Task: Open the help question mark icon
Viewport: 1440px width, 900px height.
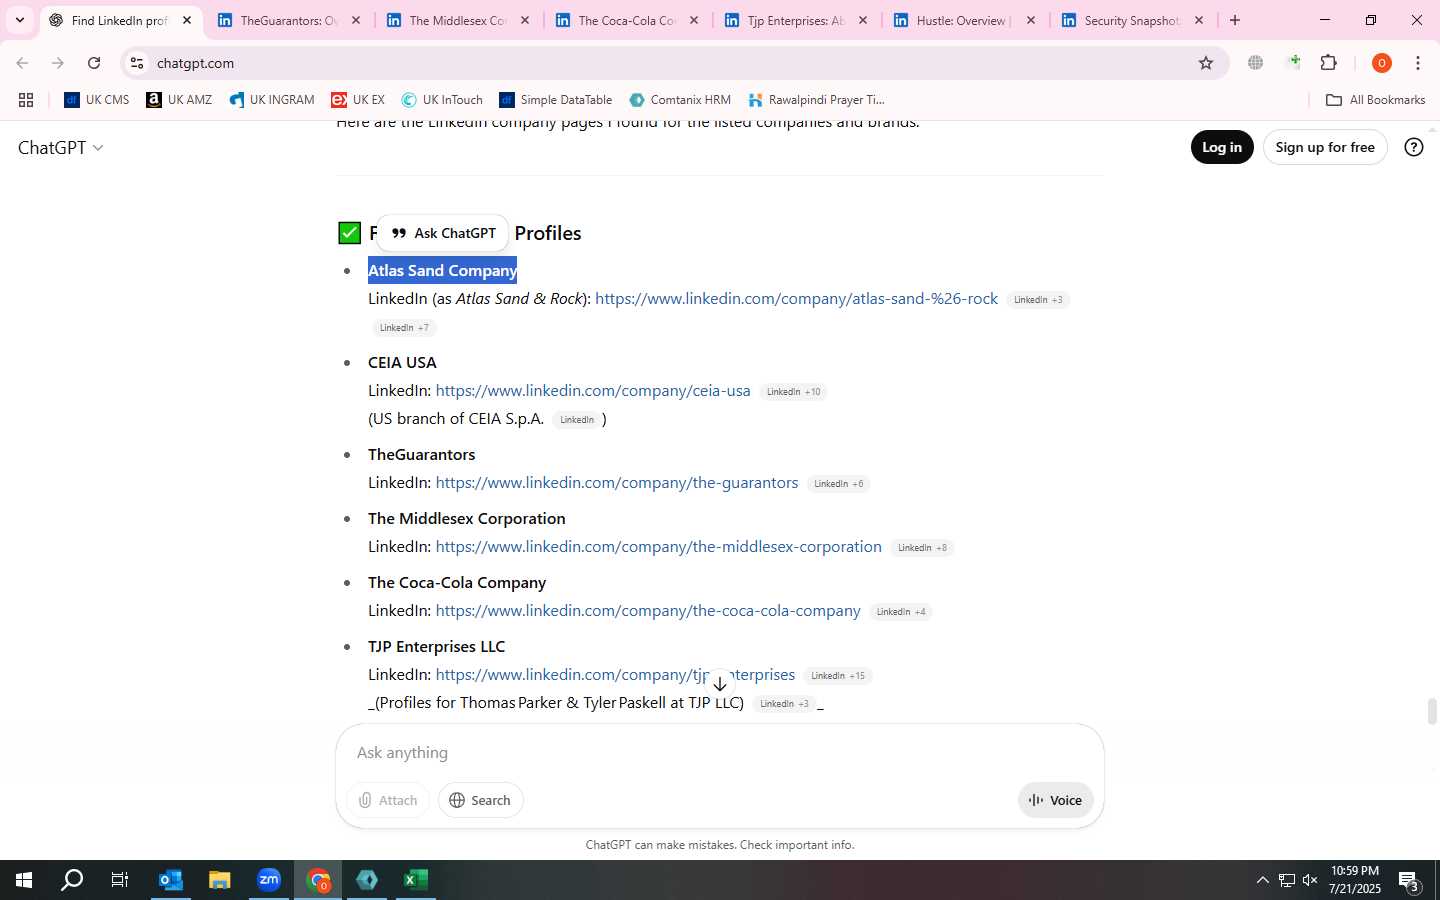Action: pos(1414,147)
